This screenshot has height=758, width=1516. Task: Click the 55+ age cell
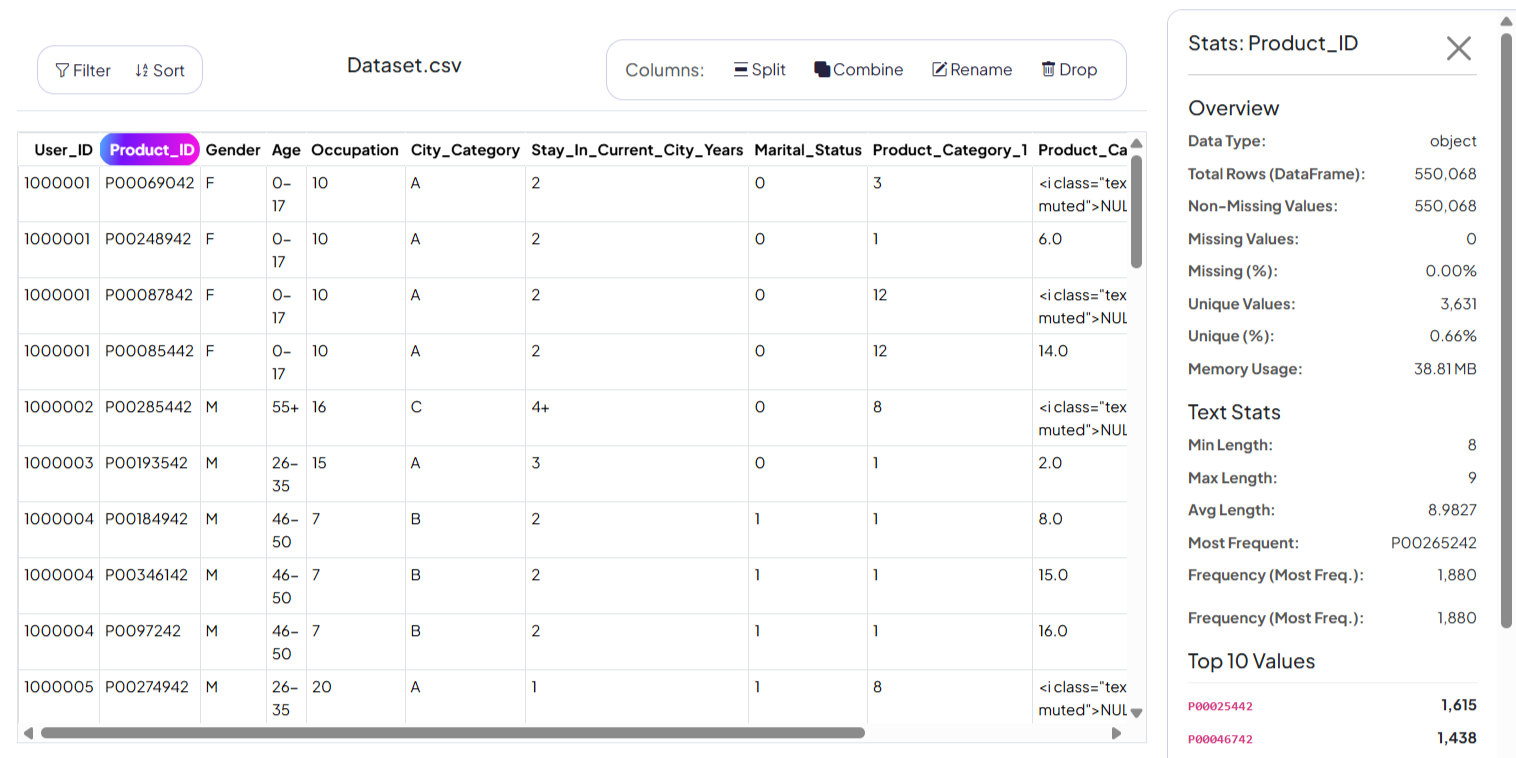286,418
